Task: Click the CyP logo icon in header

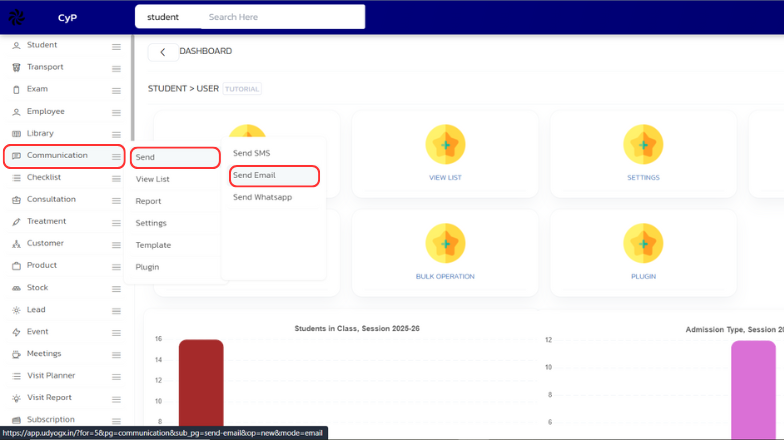Action: click(18, 18)
